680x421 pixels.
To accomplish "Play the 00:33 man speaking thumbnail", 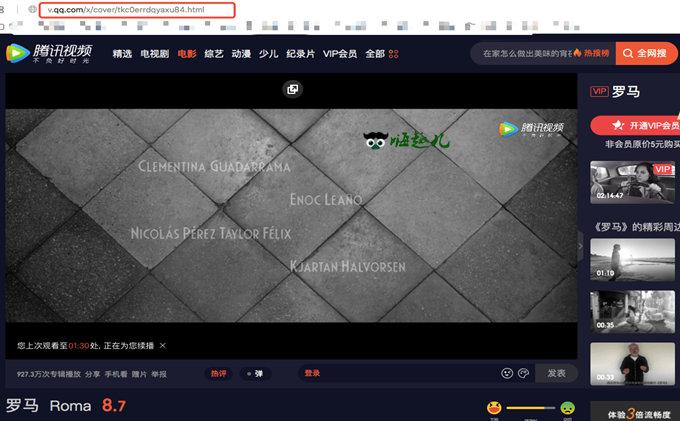I will [x=632, y=364].
